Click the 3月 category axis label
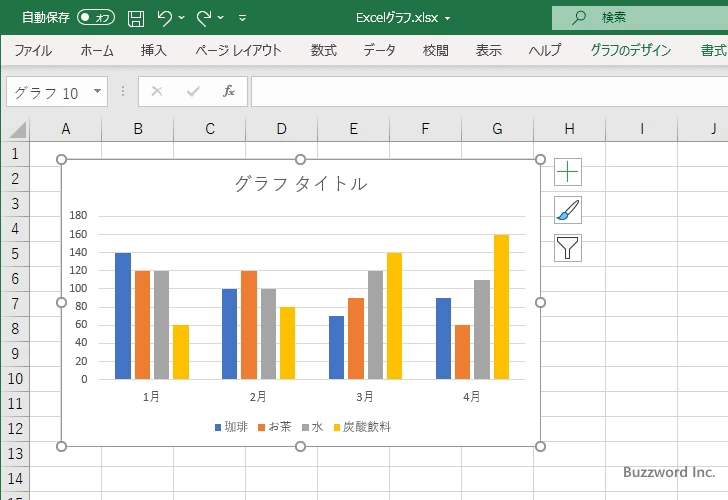728x500 pixels. pos(365,397)
